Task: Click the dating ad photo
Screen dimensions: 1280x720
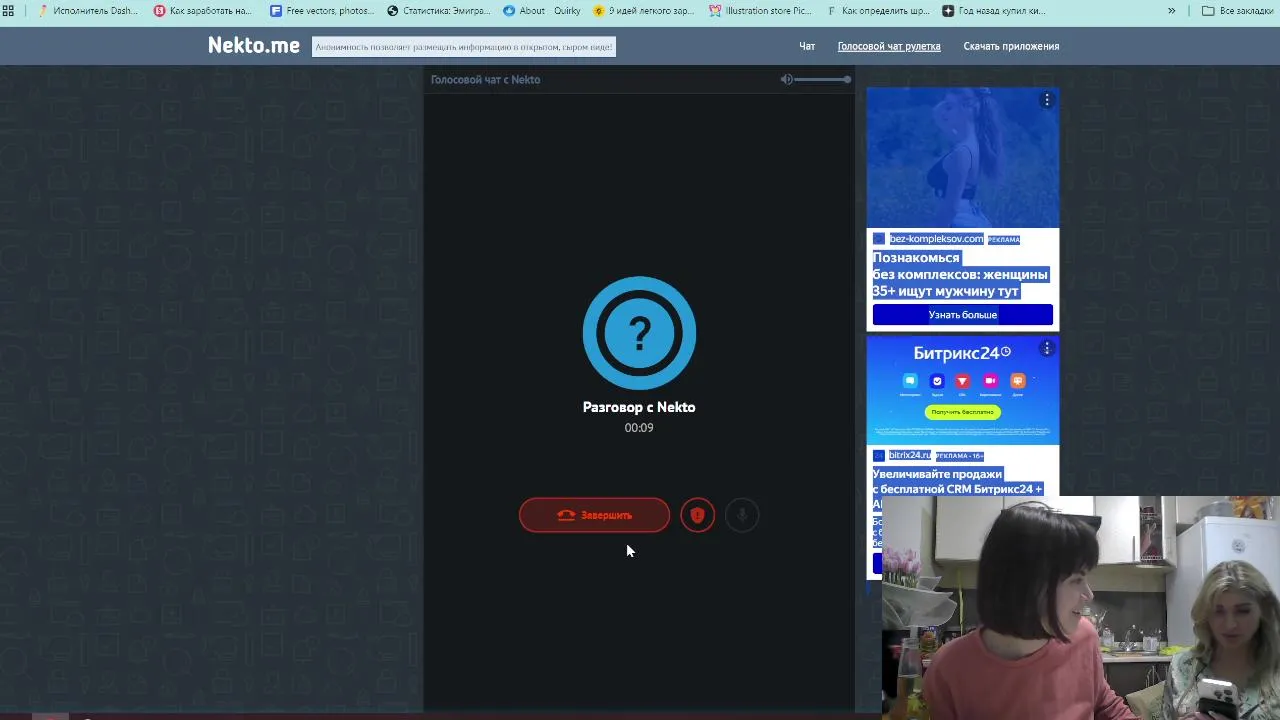Action: coord(962,157)
